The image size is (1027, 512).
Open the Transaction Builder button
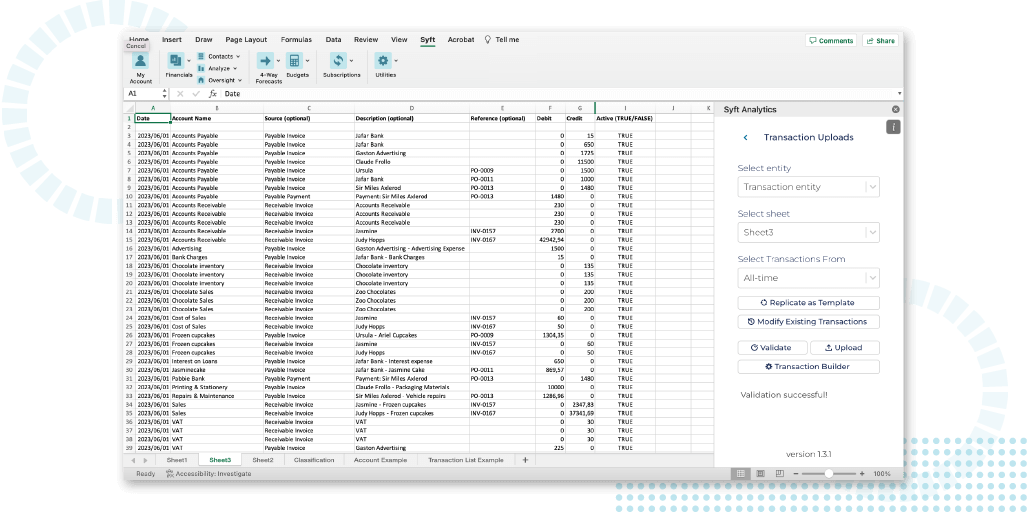[x=808, y=367]
